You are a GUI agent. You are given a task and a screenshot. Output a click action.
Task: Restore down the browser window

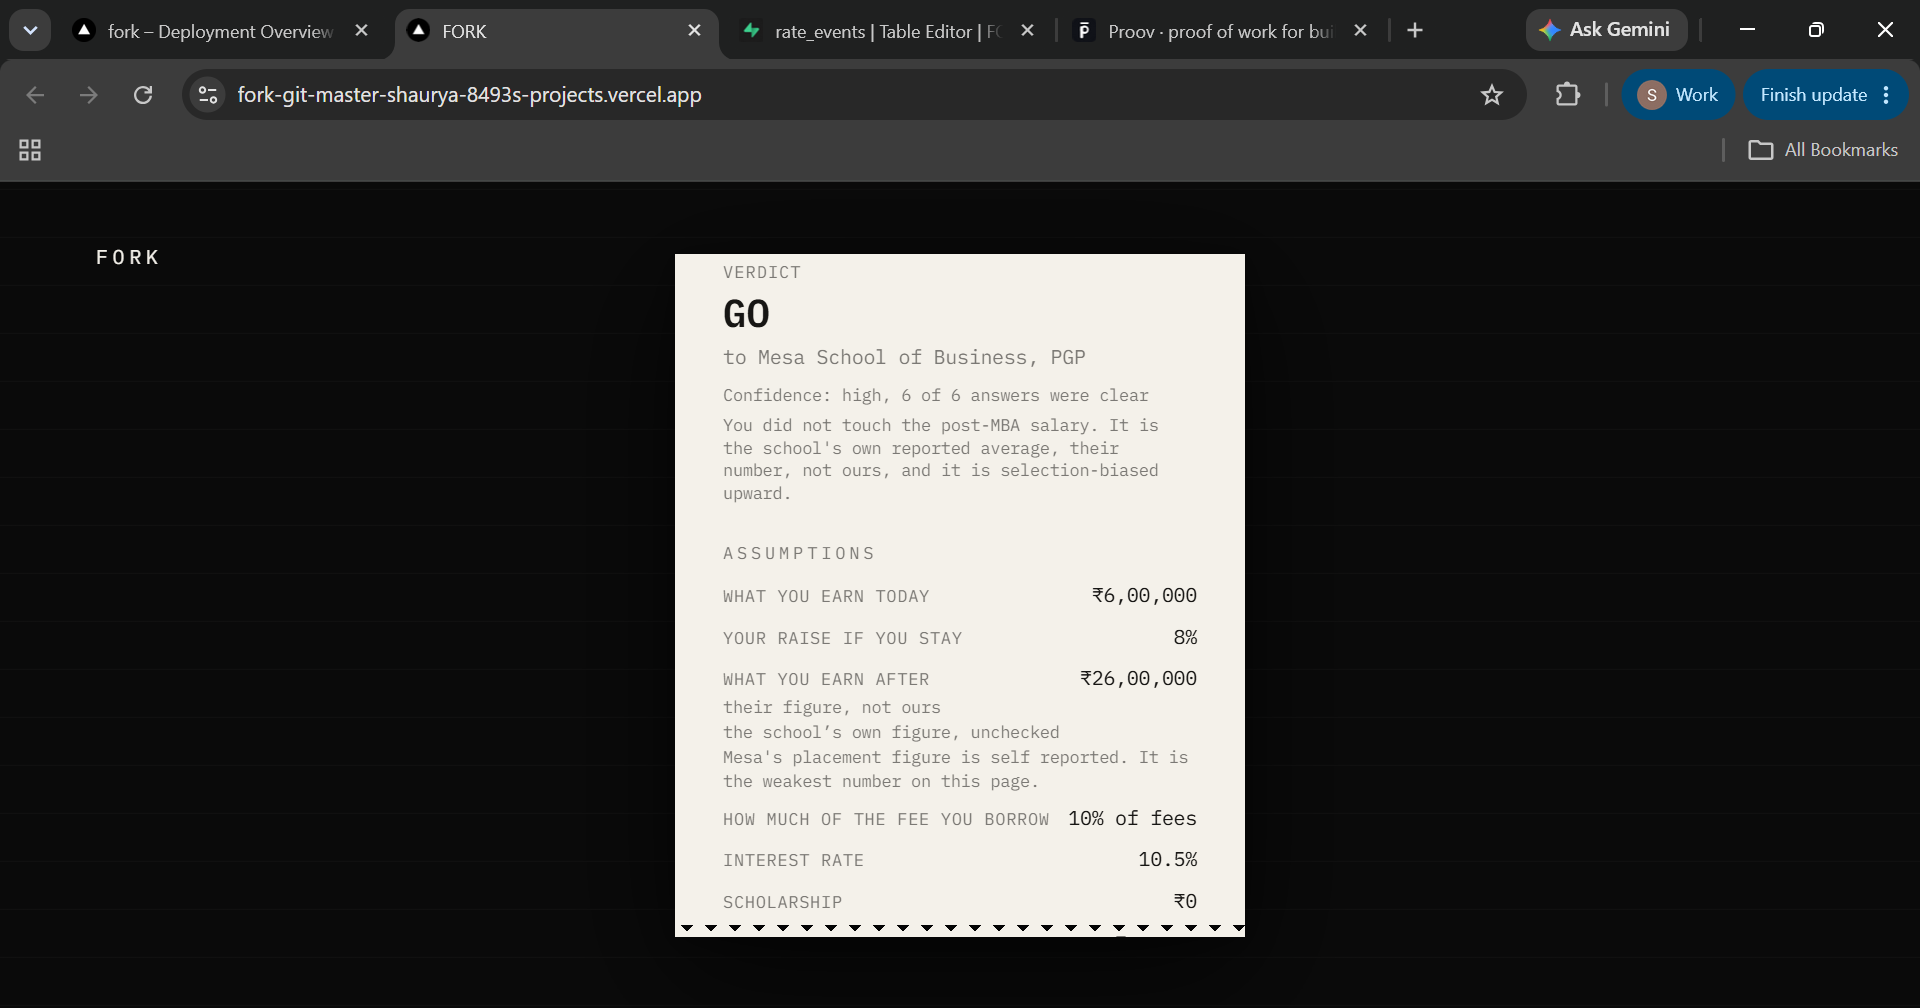pos(1816,30)
